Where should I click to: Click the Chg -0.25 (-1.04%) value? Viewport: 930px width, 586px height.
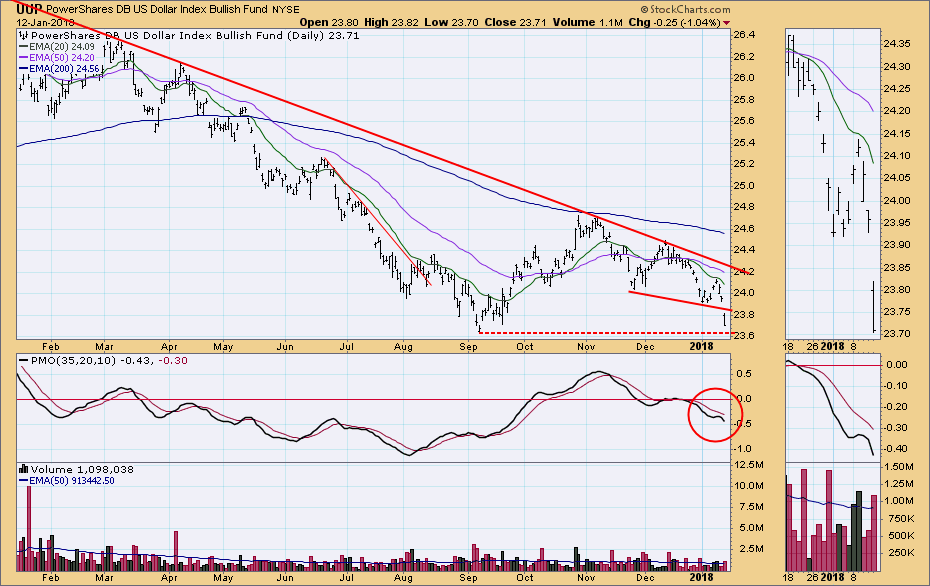pyautogui.click(x=674, y=23)
